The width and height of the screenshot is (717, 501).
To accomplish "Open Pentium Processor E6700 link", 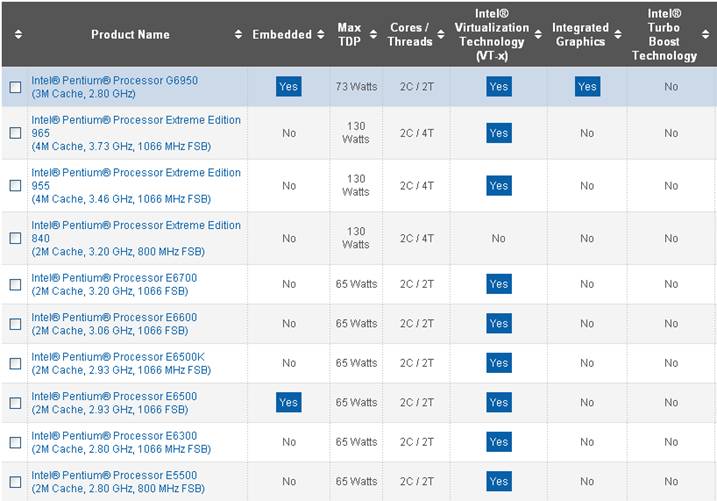I will (x=114, y=284).
